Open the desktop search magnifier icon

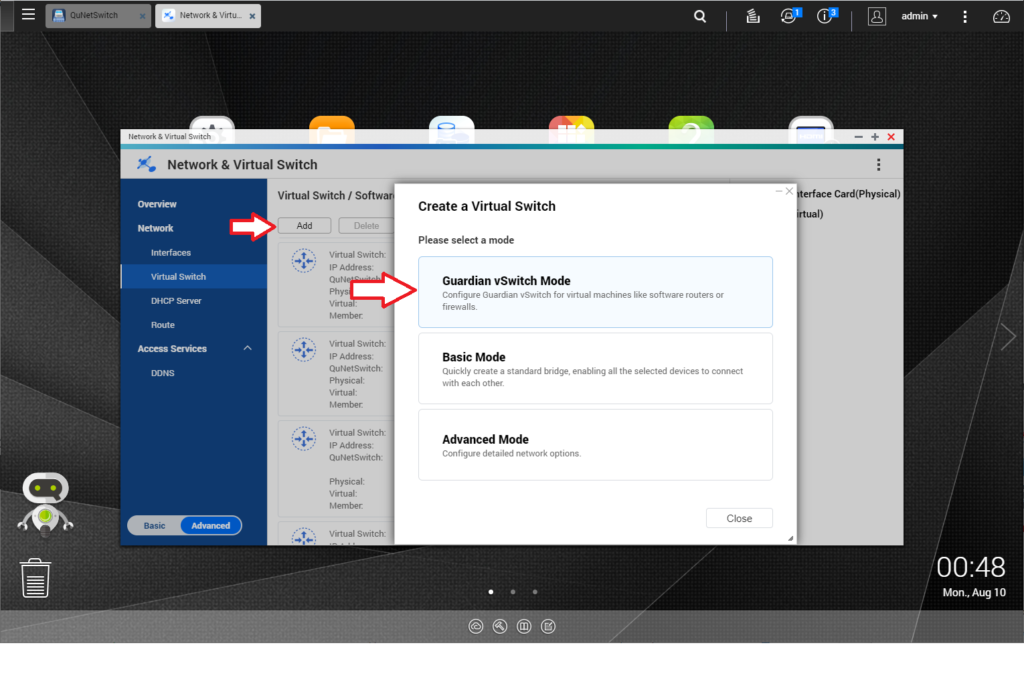coord(699,16)
